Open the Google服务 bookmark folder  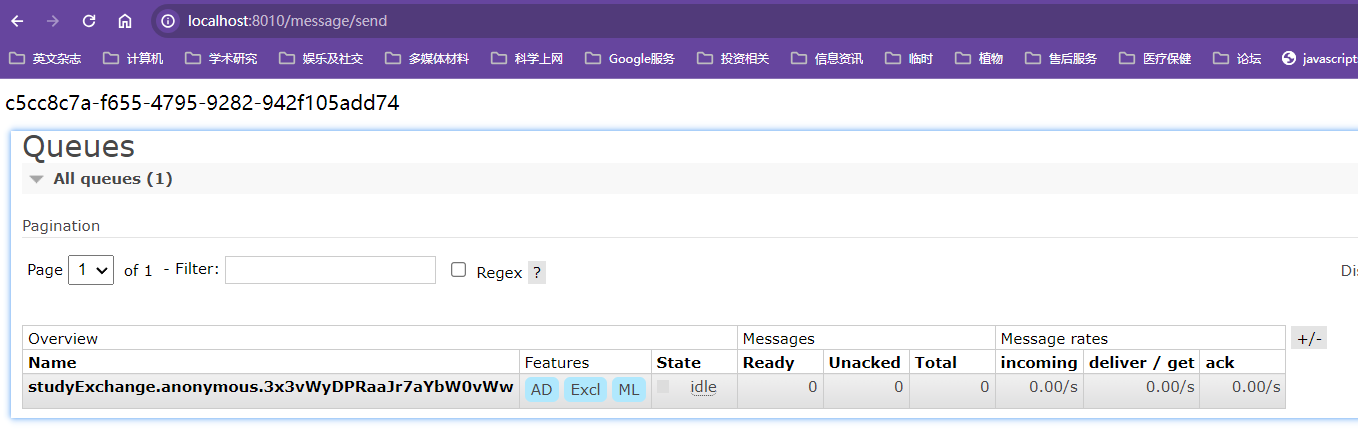coord(630,59)
